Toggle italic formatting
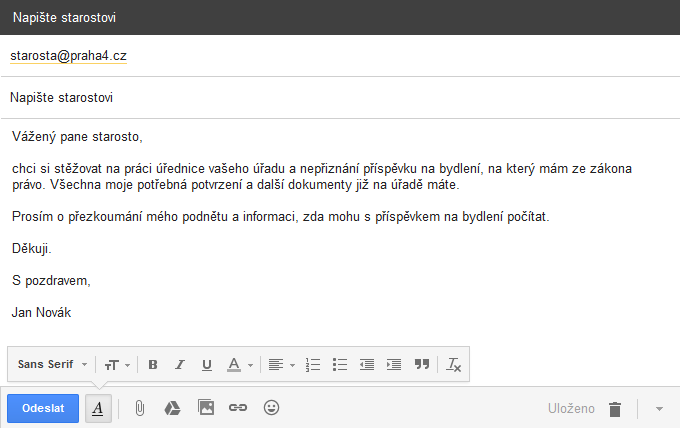Viewport: 680px width, 428px height. (x=180, y=365)
